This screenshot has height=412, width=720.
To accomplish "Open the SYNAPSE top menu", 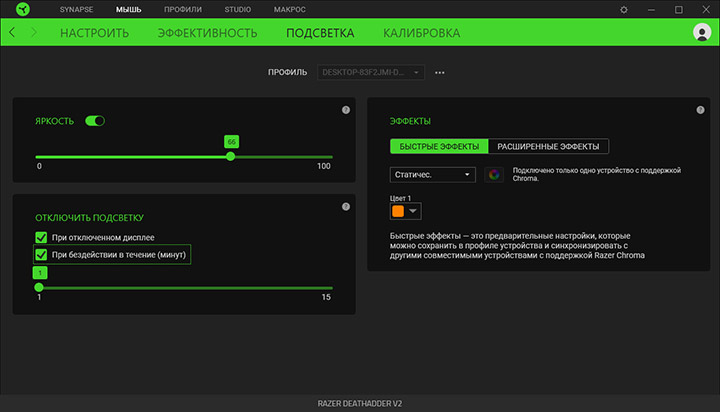I will (x=76, y=9).
